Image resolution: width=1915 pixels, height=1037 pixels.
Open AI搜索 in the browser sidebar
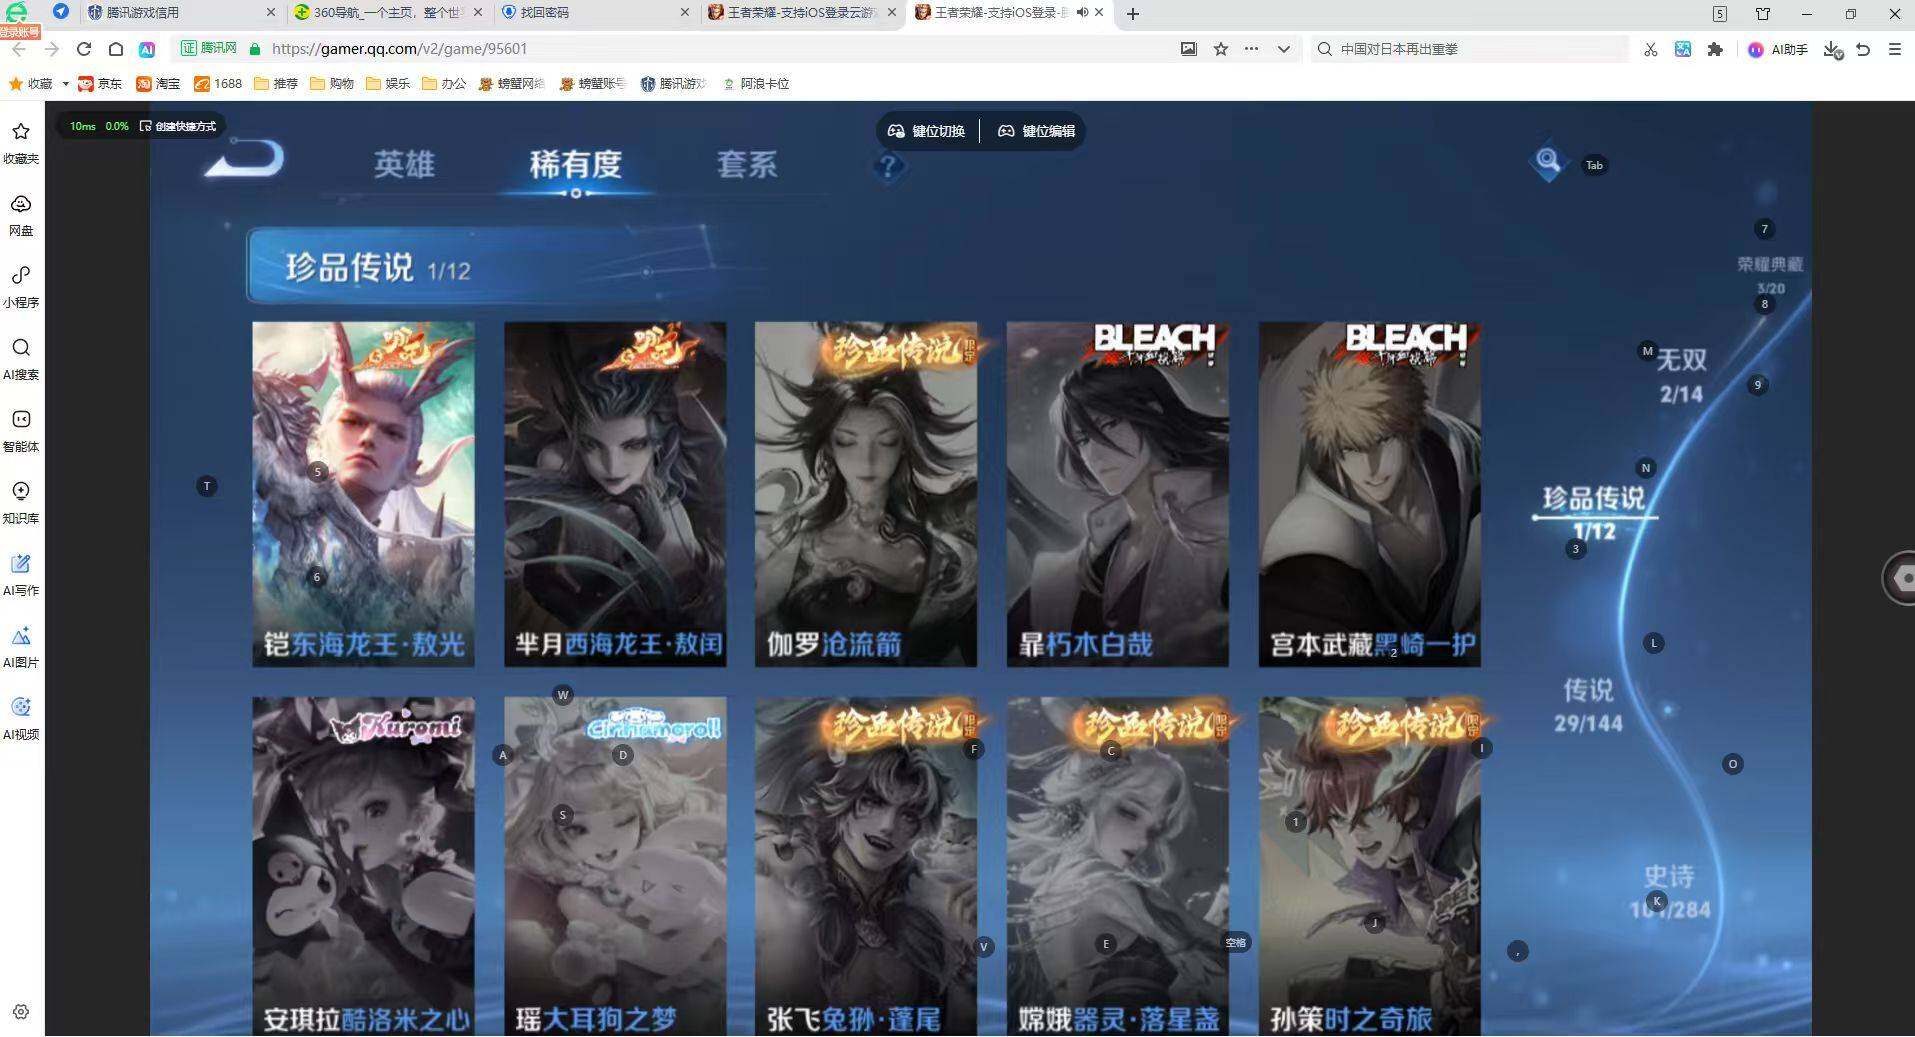tap(21, 359)
